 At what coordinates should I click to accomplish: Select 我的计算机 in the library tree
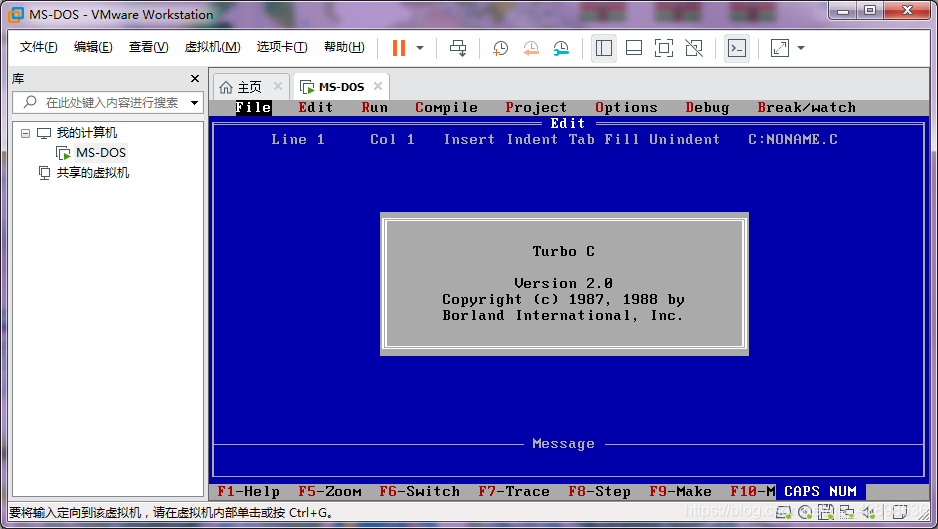86,133
